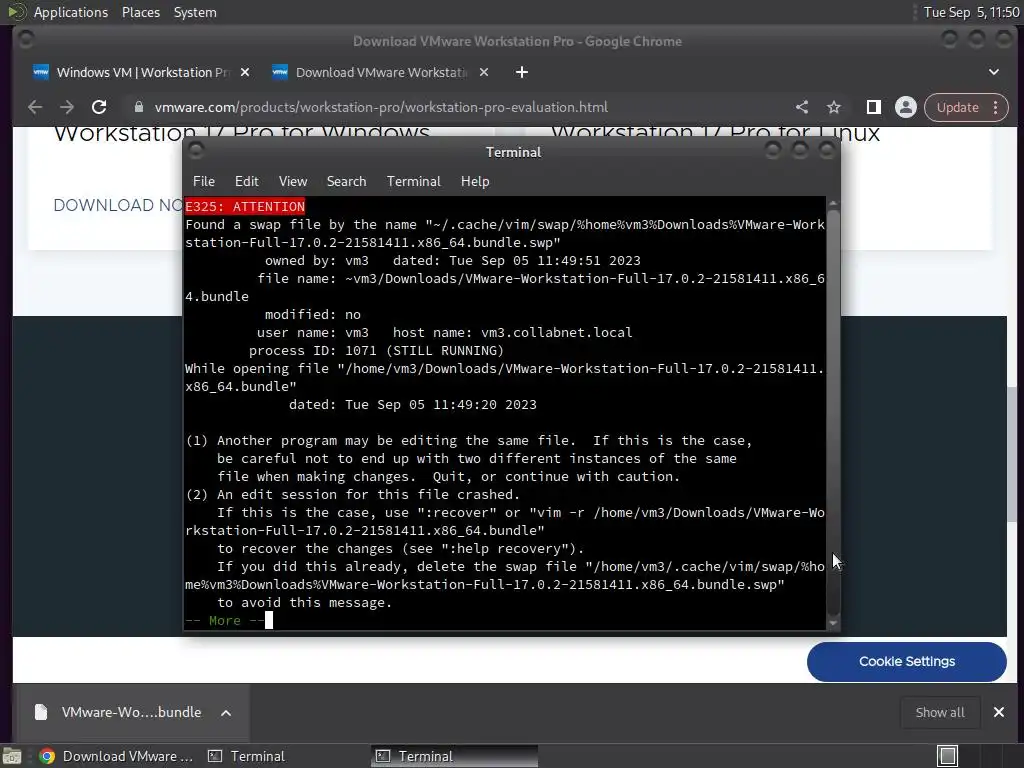Close the Windows VM Workstation tab
Viewport: 1024px width, 768px height.
coord(245,72)
